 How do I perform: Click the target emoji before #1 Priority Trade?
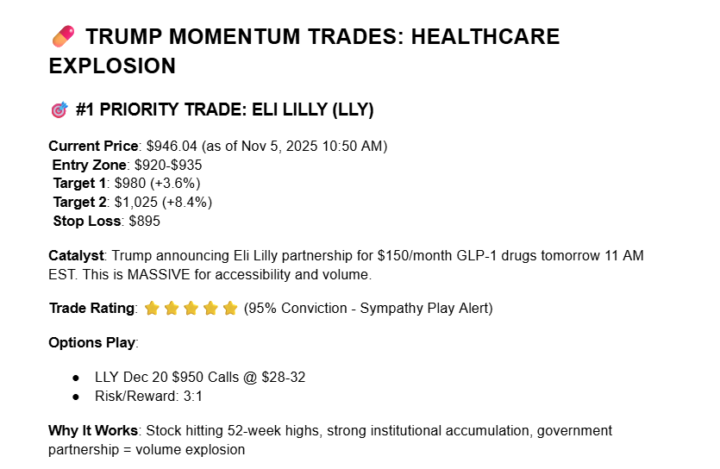point(58,109)
